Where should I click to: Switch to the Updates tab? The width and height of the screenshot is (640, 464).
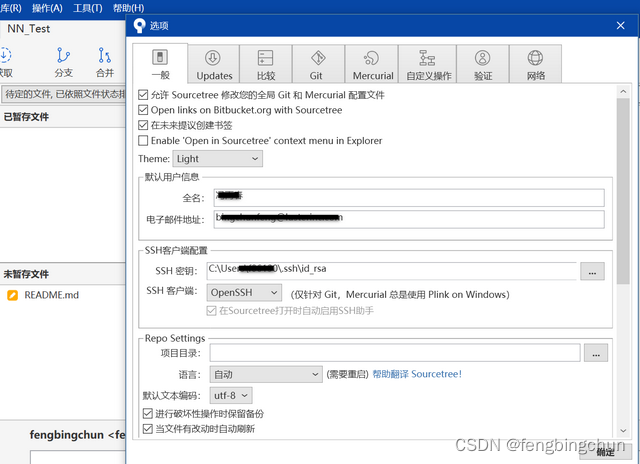click(214, 64)
